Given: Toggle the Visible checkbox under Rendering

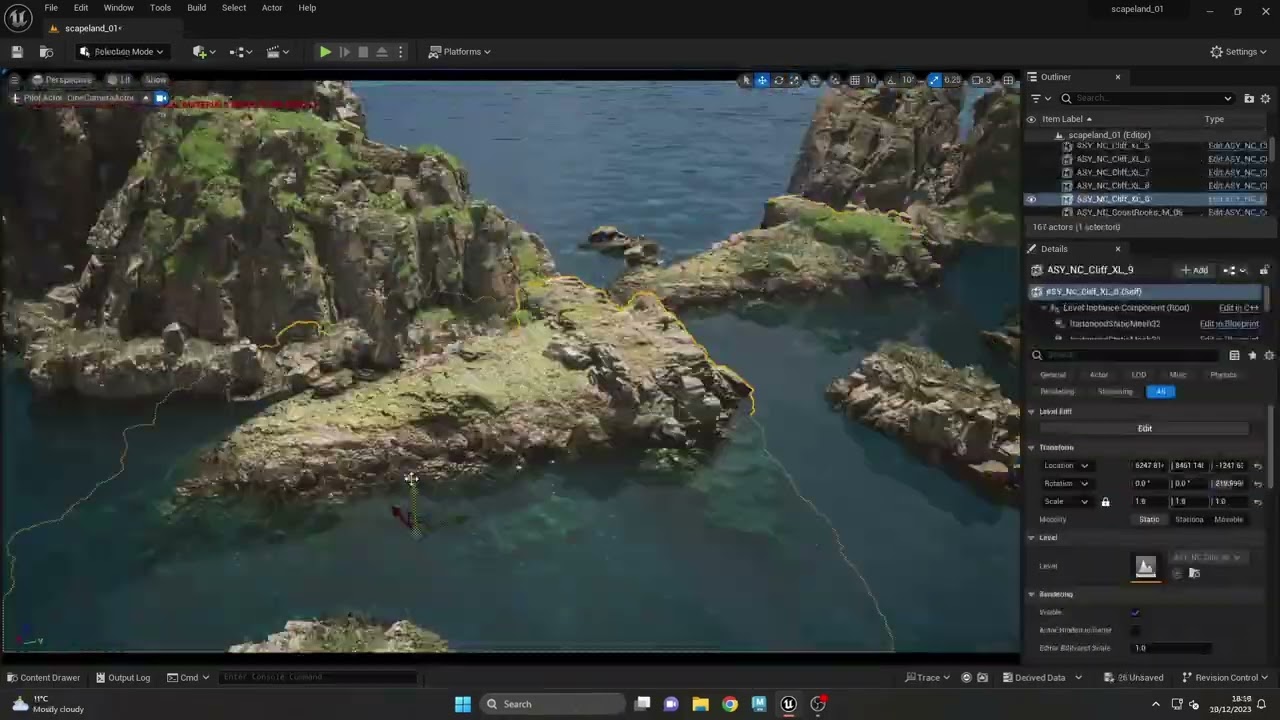Looking at the screenshot, I should 1135,612.
